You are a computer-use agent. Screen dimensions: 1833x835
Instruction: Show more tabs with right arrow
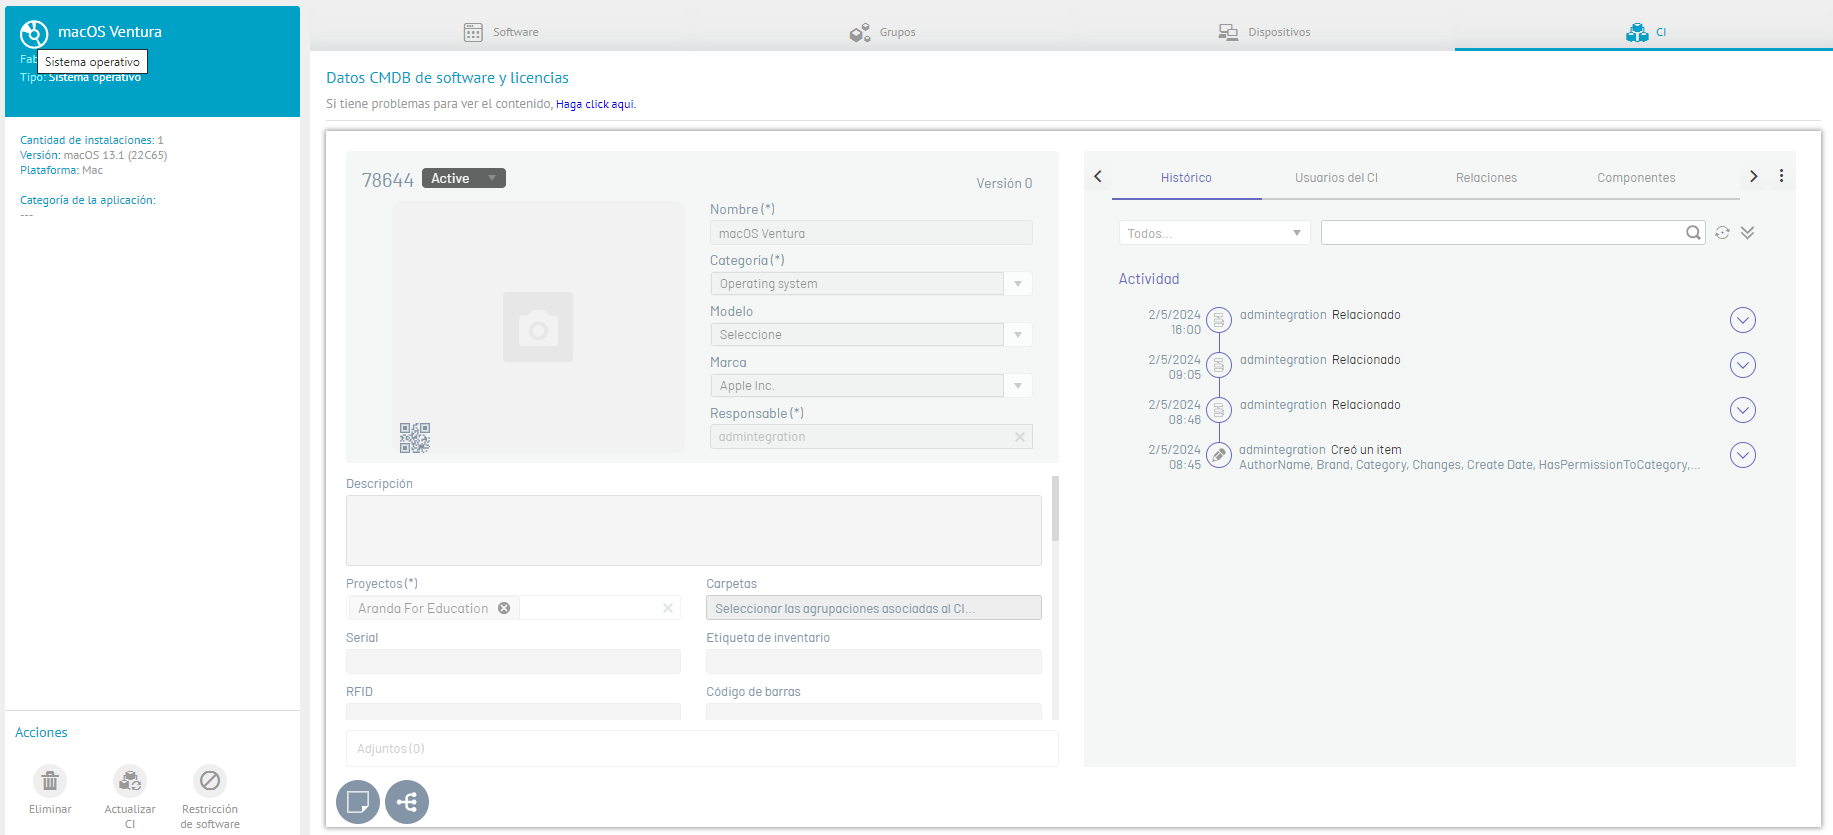[1753, 176]
